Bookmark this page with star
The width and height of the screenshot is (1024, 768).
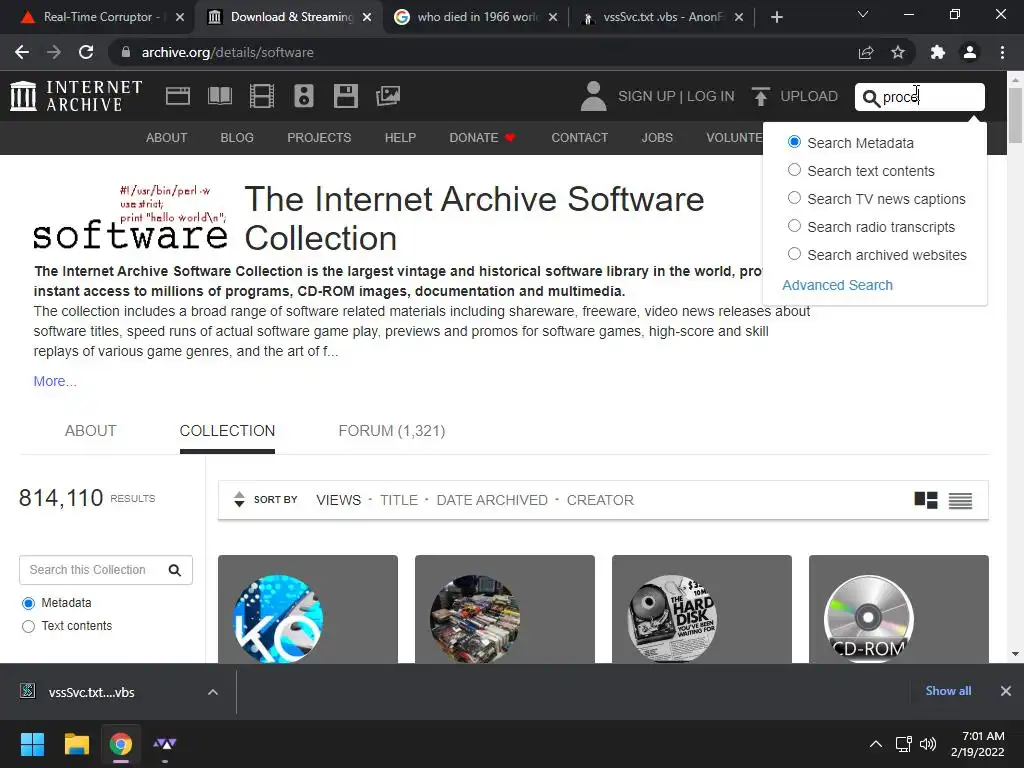[898, 52]
